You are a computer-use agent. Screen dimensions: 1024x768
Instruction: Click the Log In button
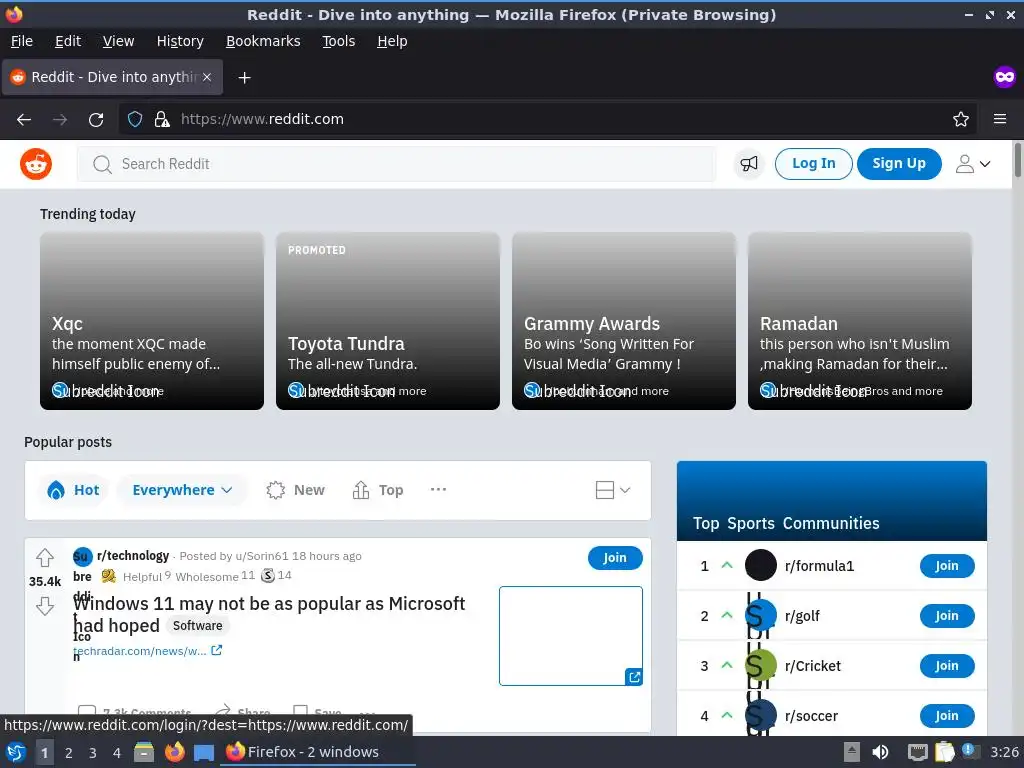coord(813,163)
